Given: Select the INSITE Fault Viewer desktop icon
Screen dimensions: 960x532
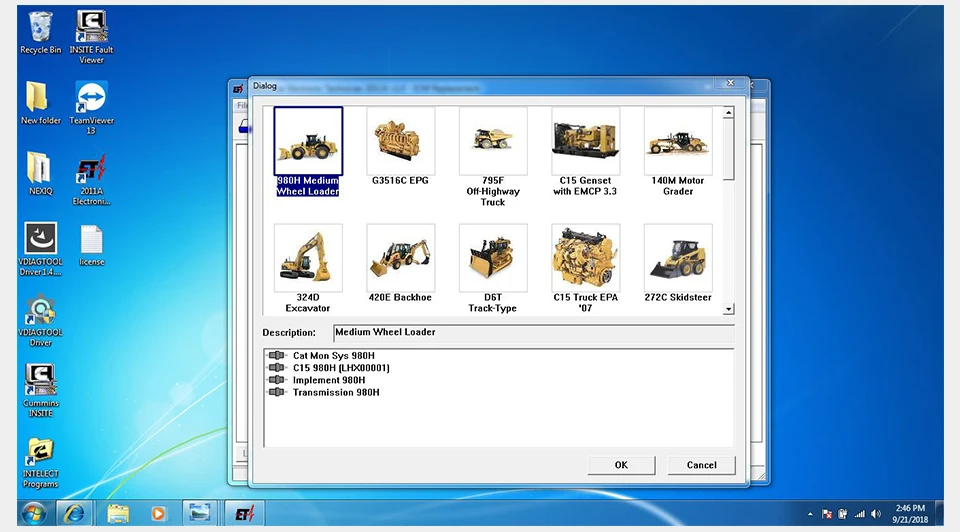Looking at the screenshot, I should pyautogui.click(x=91, y=37).
